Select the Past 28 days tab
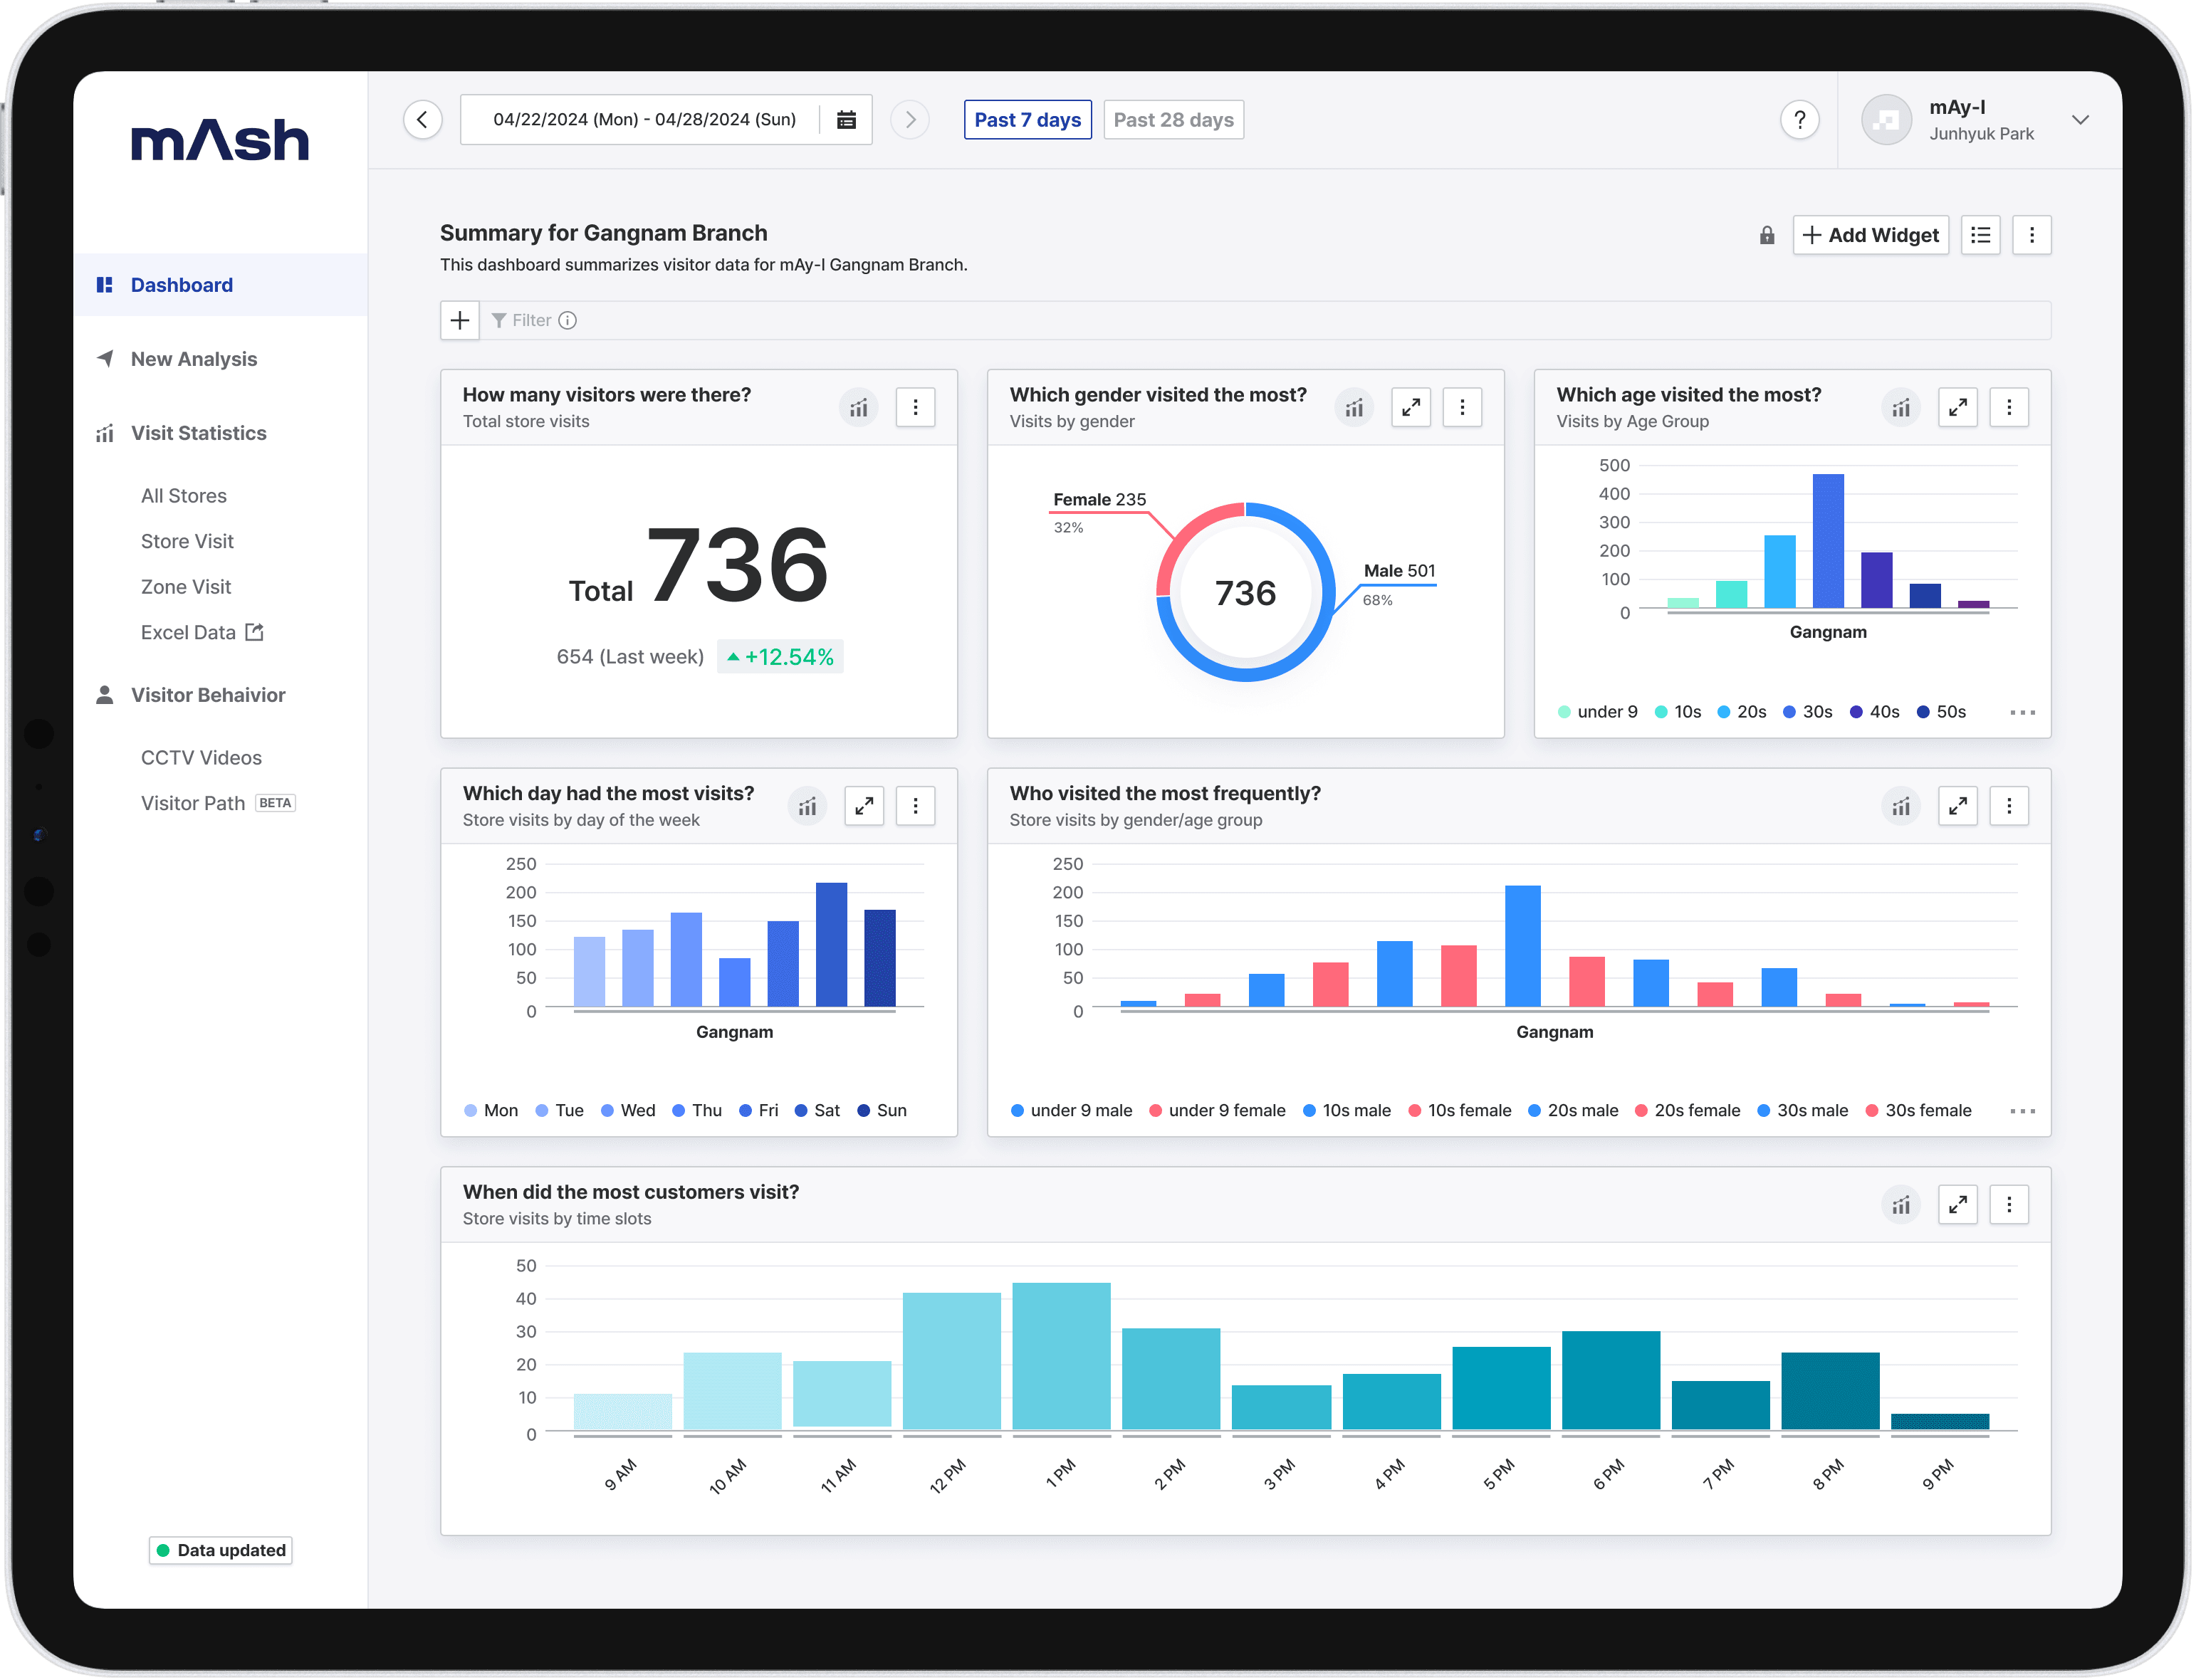The image size is (2196, 1680). [1173, 120]
